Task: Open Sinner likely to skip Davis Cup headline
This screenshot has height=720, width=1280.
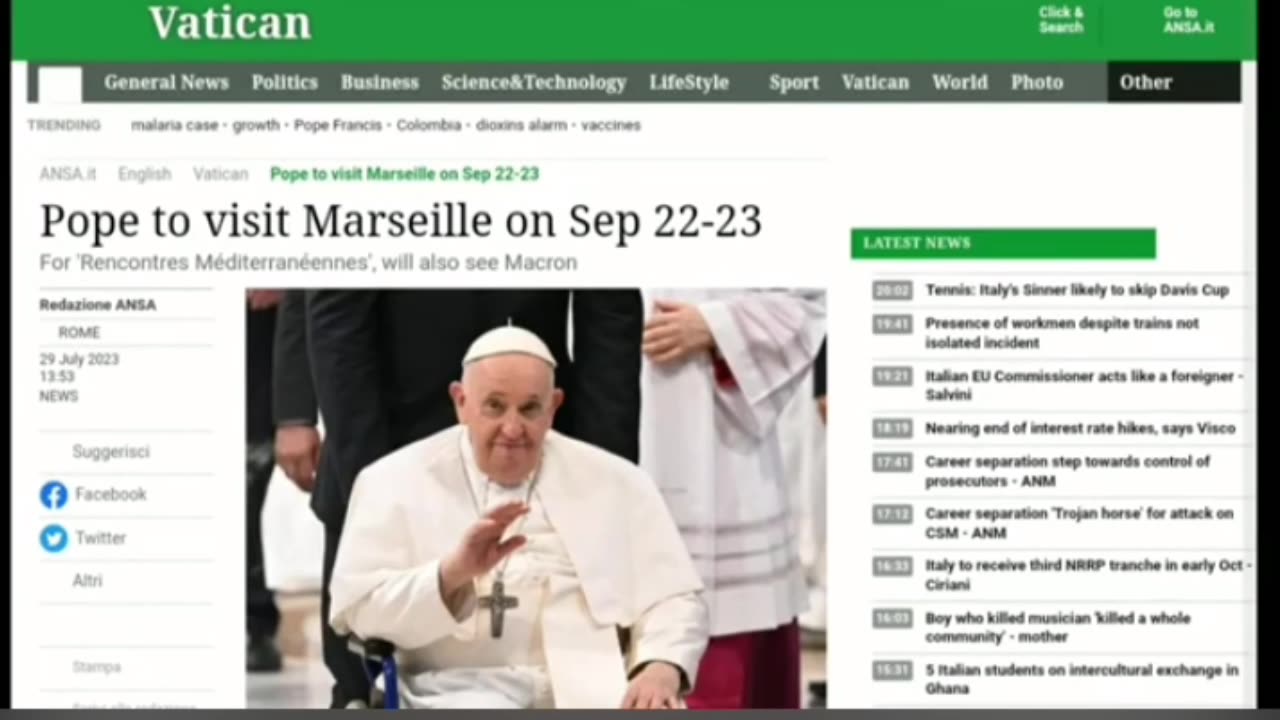Action: [1077, 290]
